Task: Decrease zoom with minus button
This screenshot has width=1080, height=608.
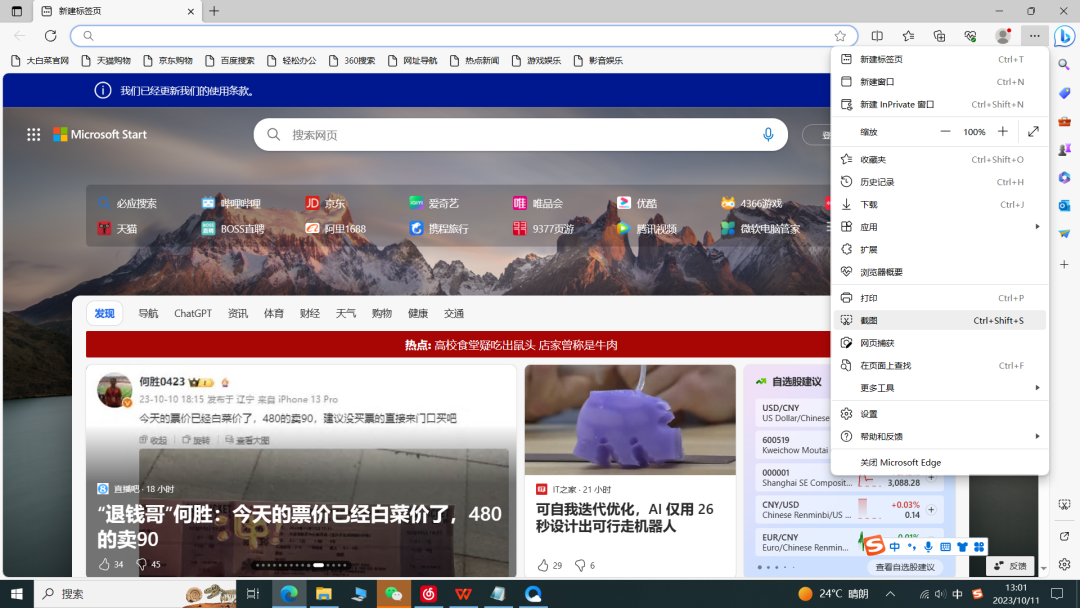Action: (945, 132)
